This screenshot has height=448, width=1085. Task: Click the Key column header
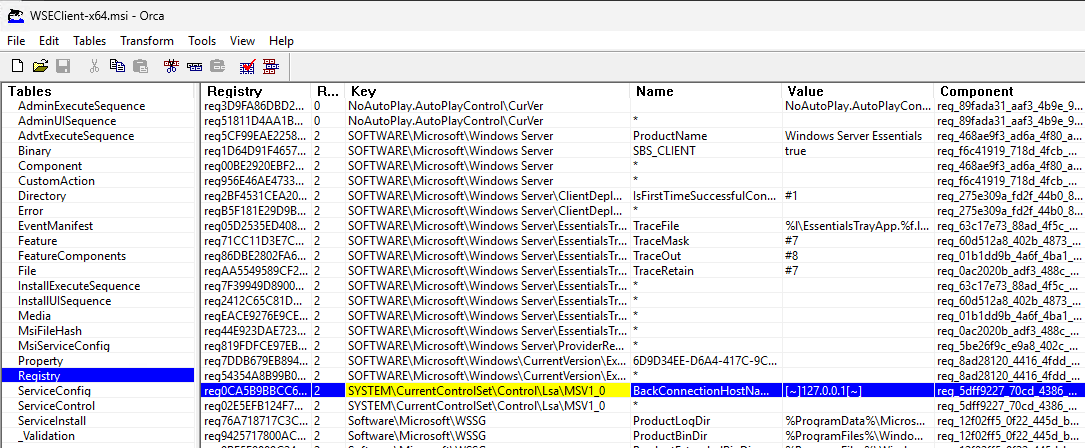[x=488, y=91]
